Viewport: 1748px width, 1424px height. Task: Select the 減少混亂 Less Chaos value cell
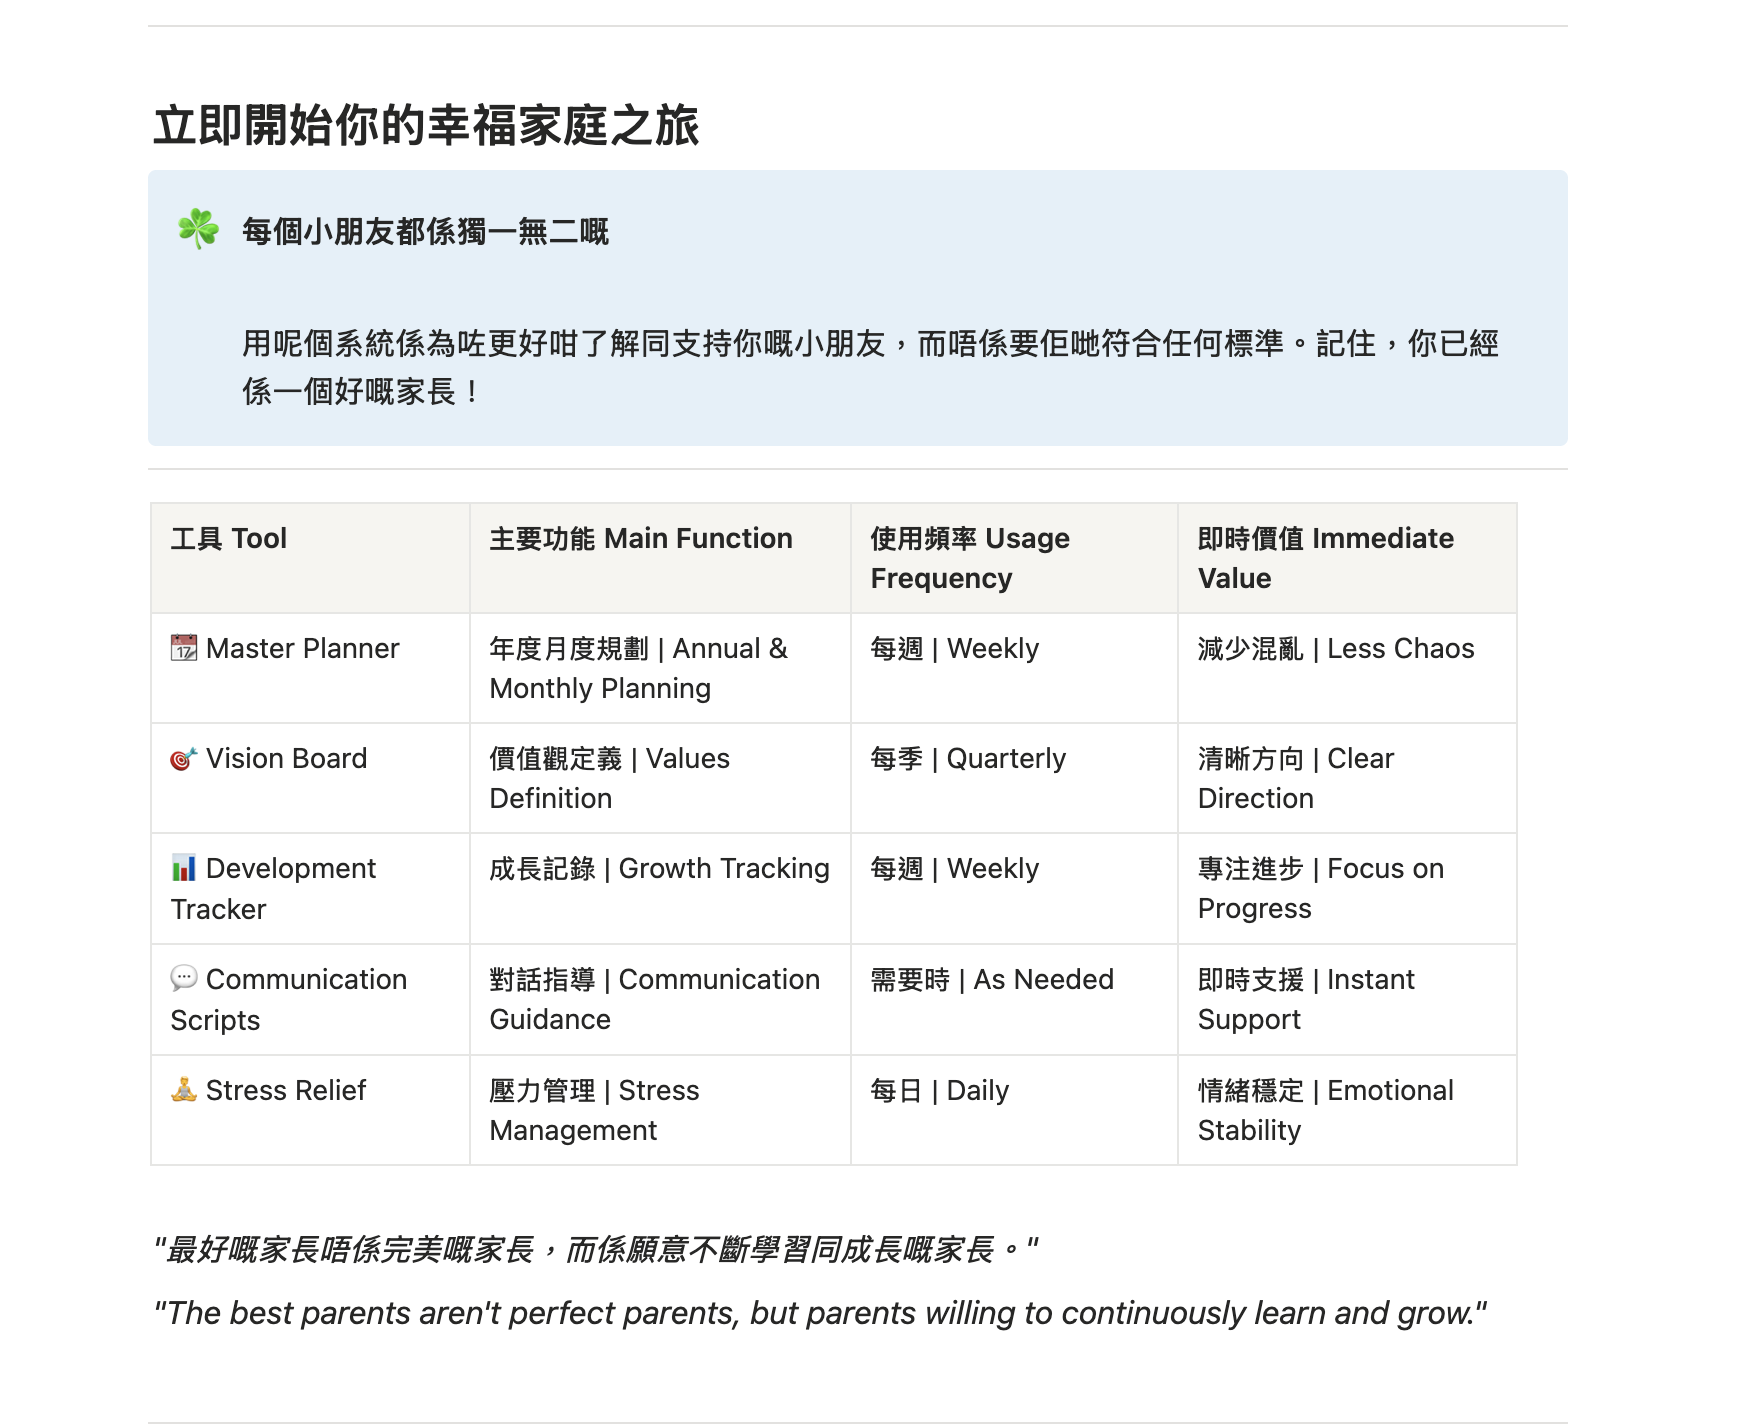[1335, 648]
